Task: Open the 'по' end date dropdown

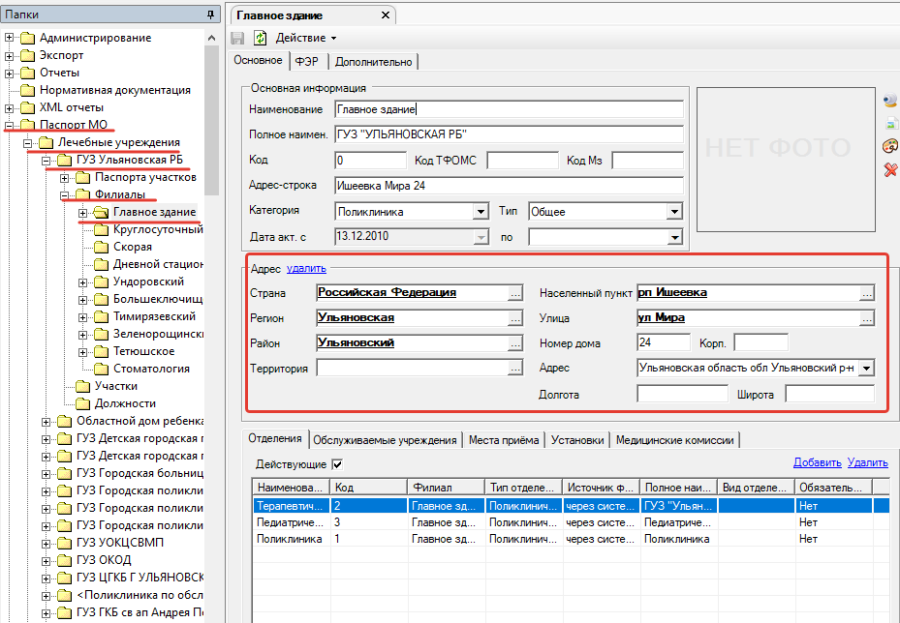Action: click(674, 237)
